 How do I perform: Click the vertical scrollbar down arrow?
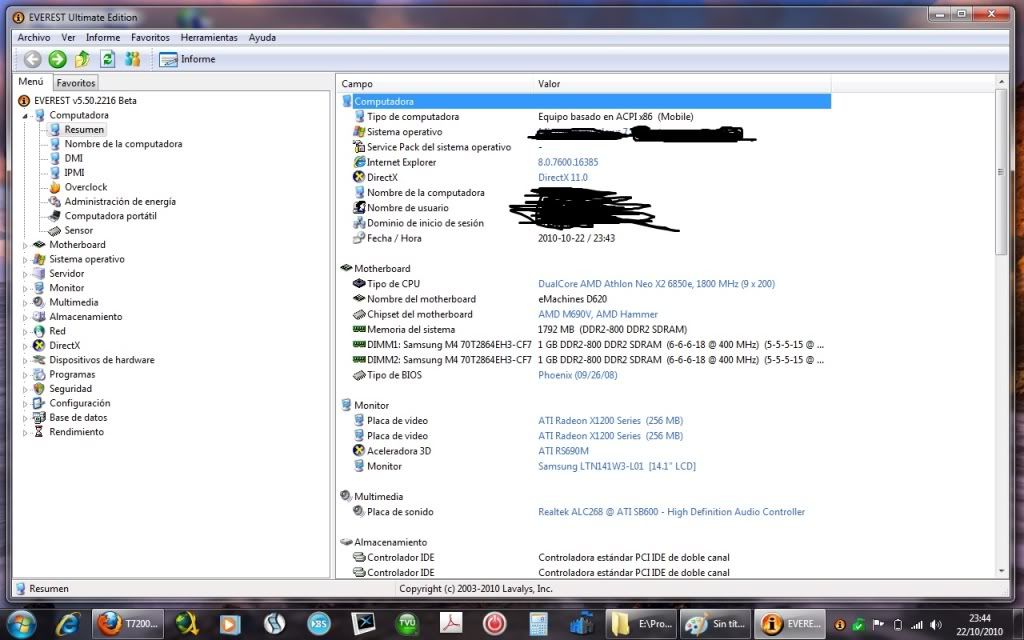click(1001, 571)
